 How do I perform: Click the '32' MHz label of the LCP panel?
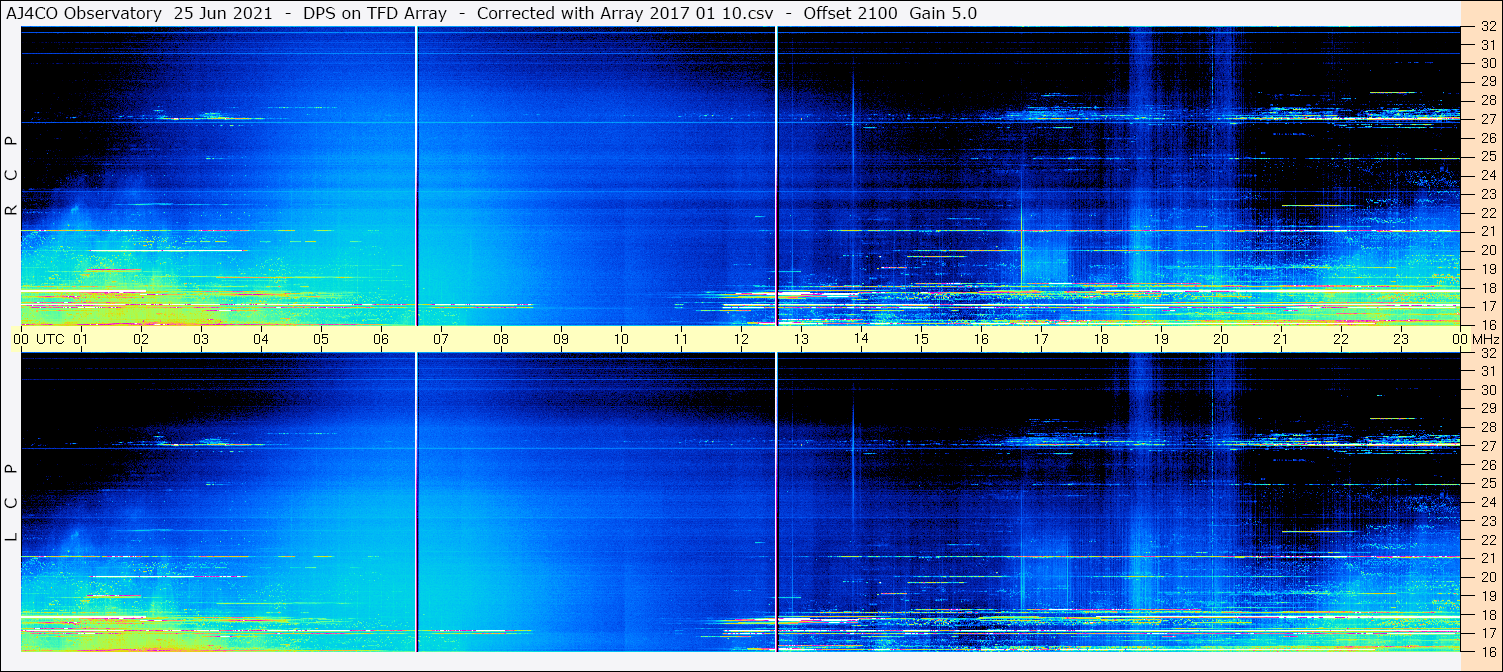[1487, 353]
